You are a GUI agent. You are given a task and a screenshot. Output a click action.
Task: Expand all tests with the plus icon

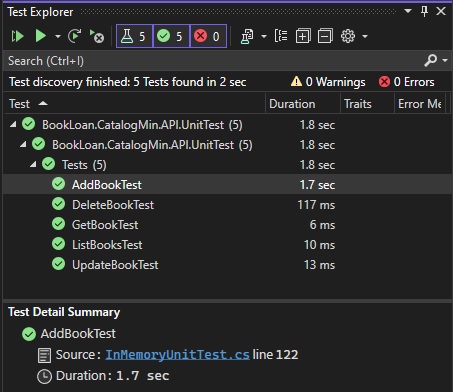303,36
